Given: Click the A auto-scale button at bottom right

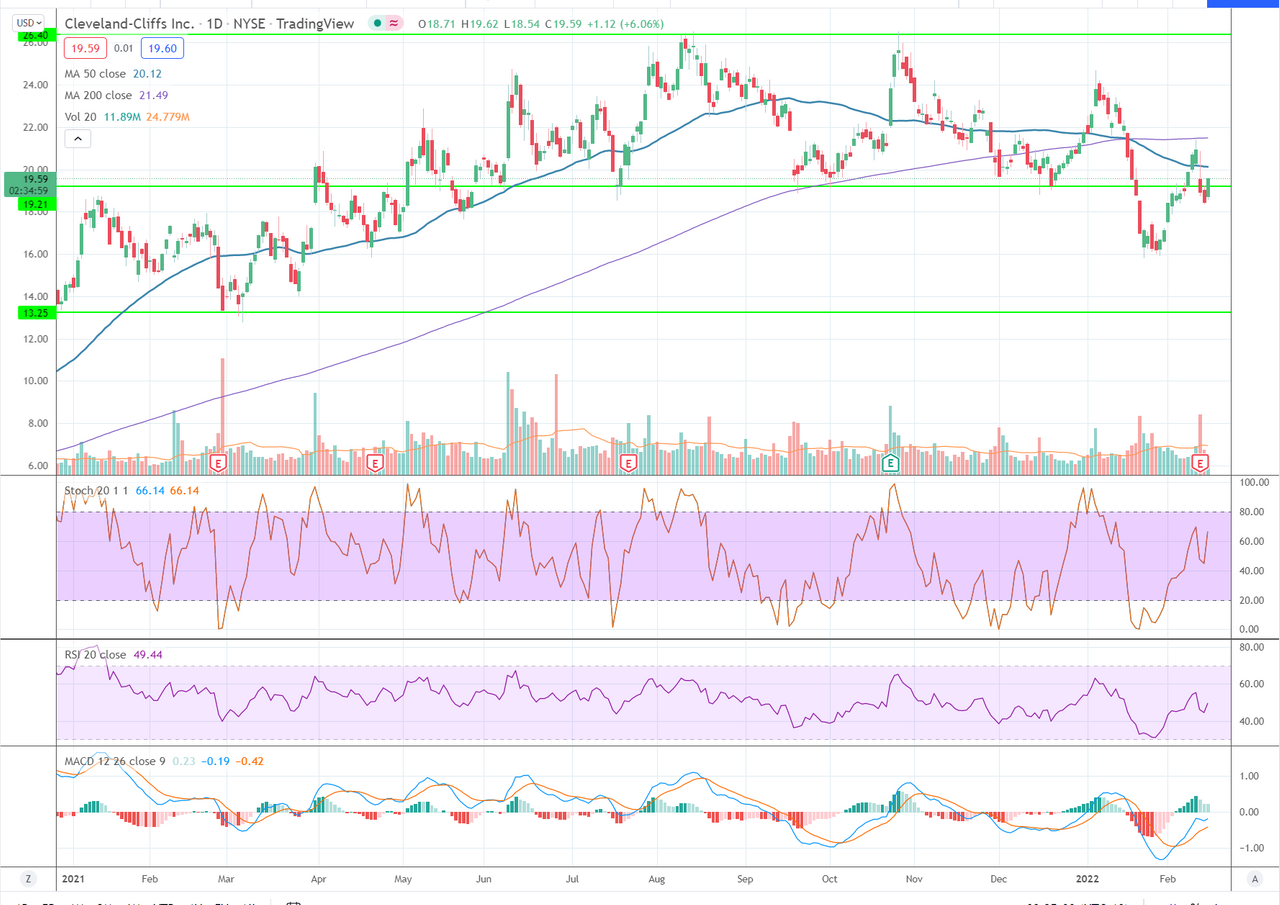Looking at the screenshot, I should click(x=1254, y=879).
